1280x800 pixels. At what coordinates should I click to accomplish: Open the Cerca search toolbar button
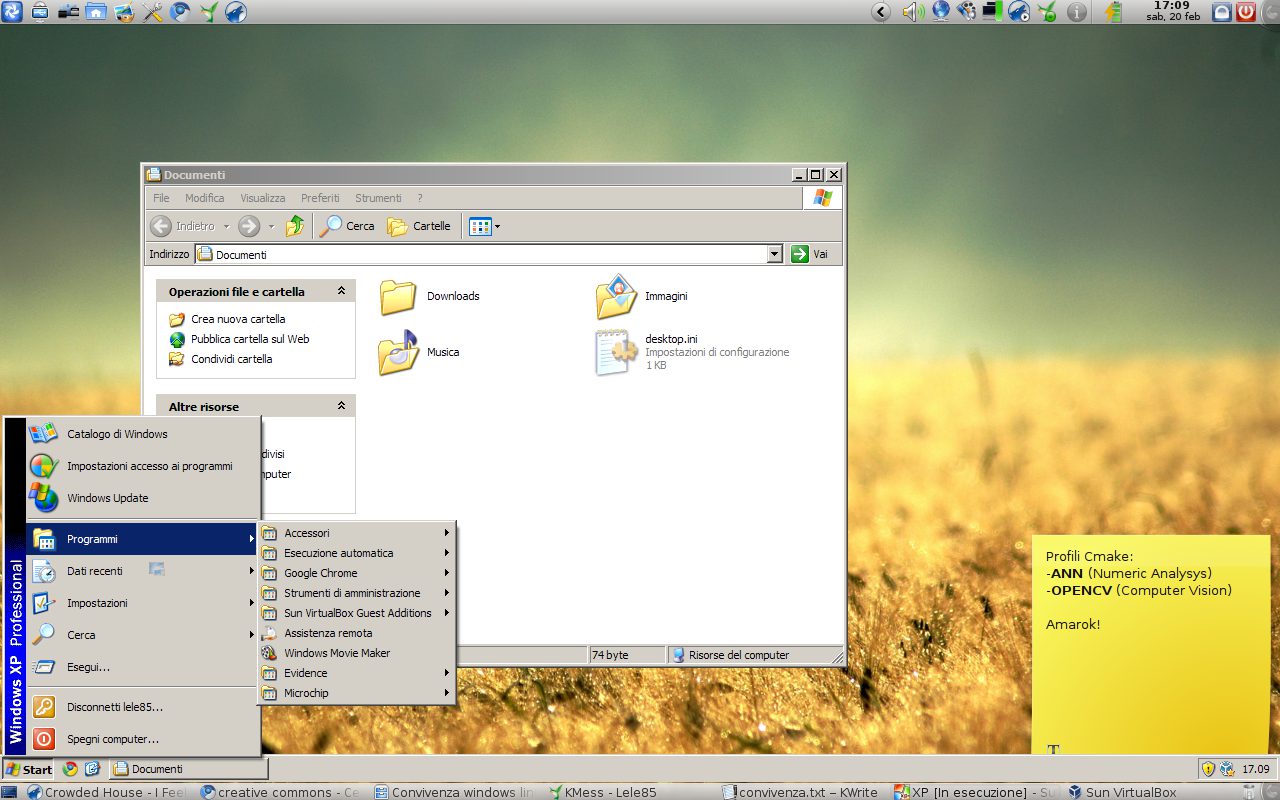pos(347,226)
